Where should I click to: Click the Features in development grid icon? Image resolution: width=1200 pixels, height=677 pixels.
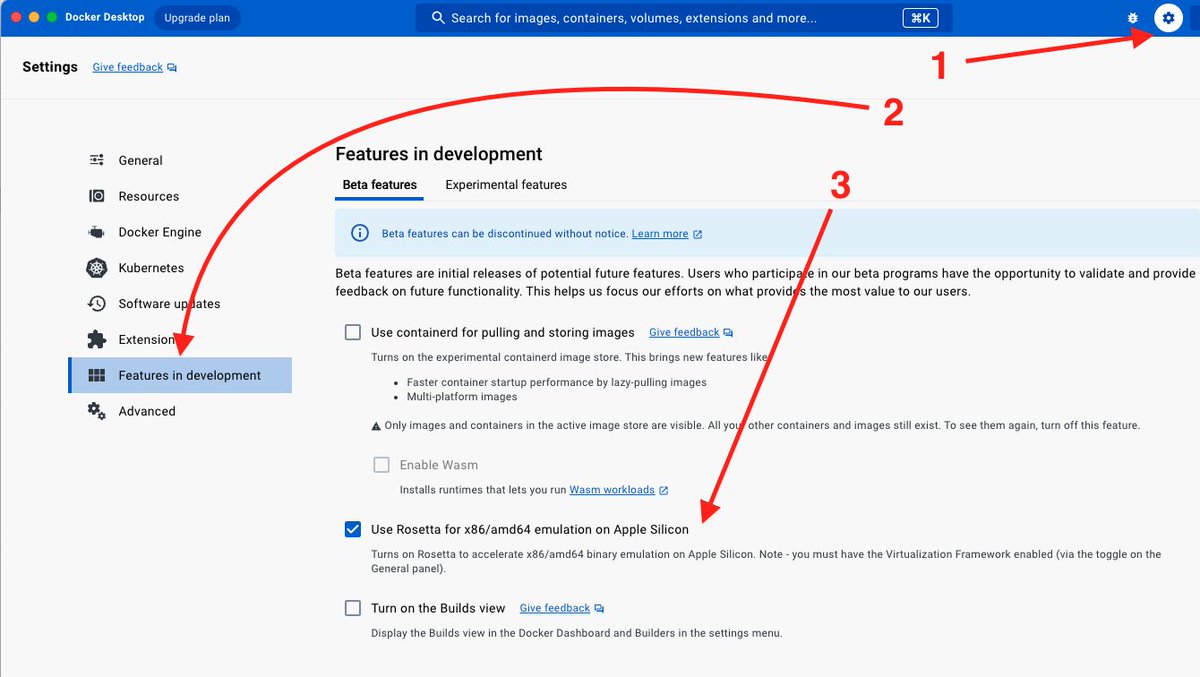(x=97, y=375)
